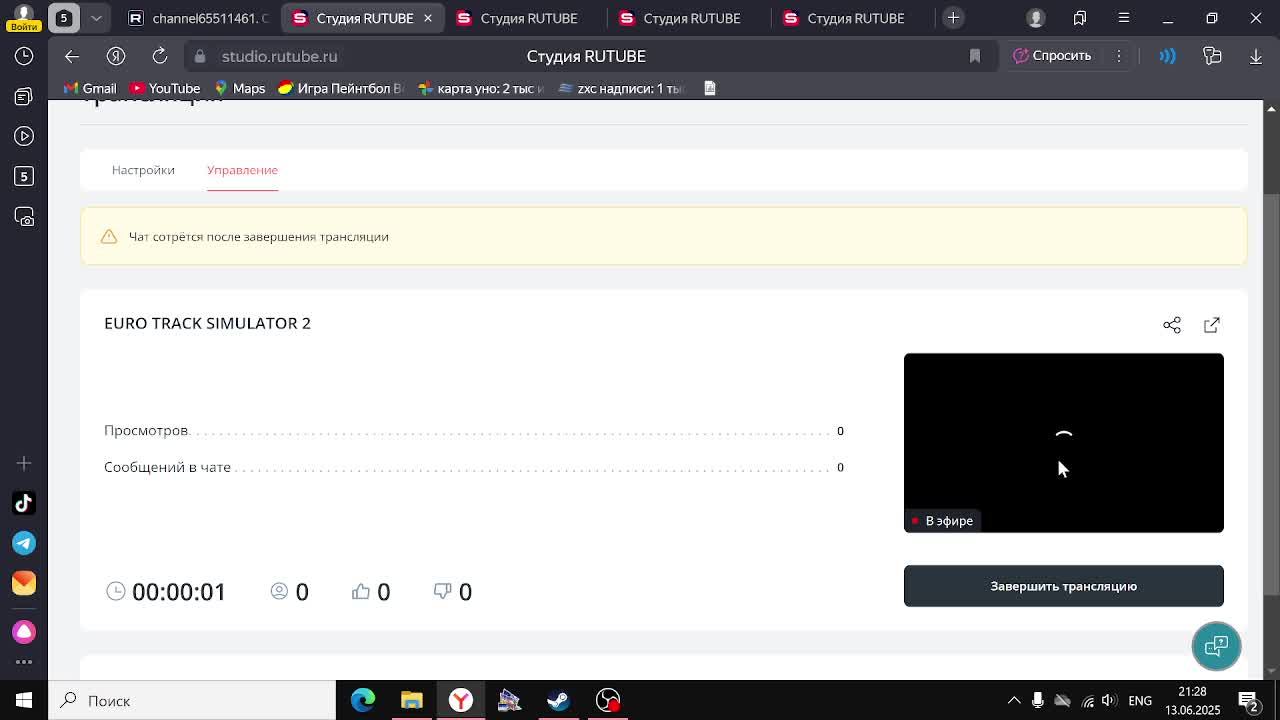Close the active Студия RUTUBE tab

click(428, 18)
